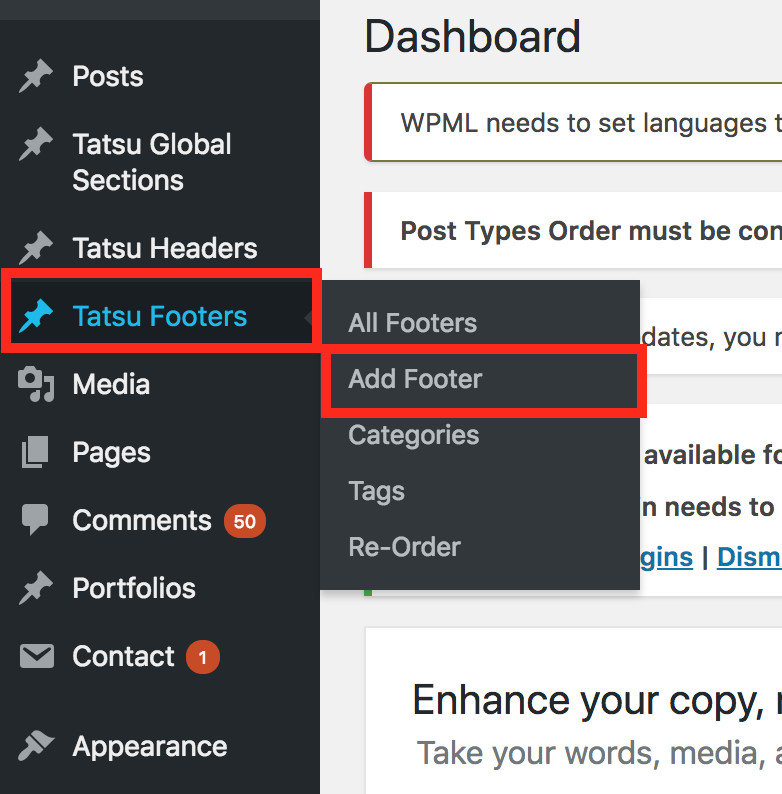Open Tatsu Global Sections menu item
Screen dimensions: 782x794
(x=152, y=162)
